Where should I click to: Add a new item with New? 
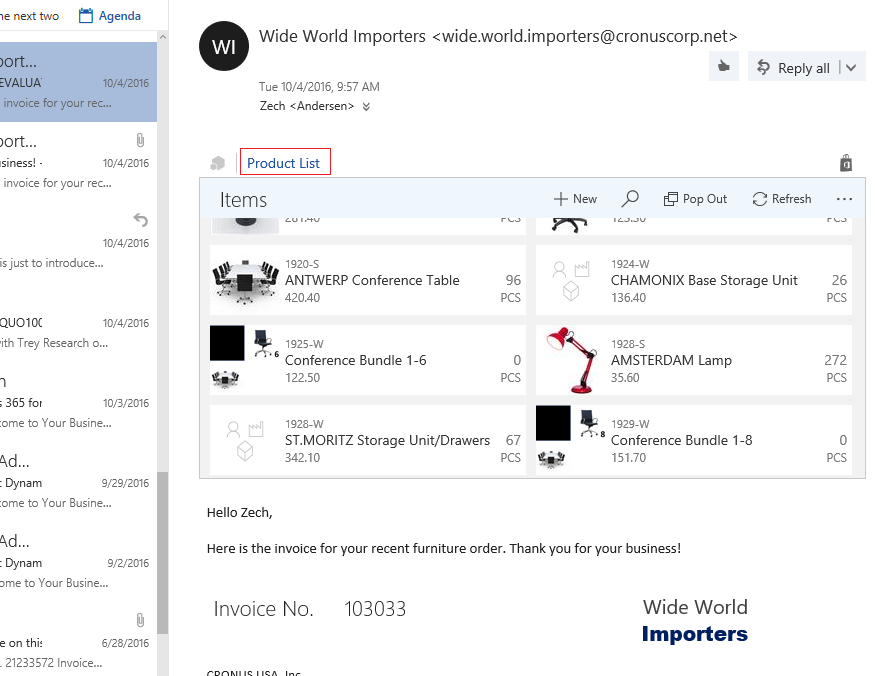pyautogui.click(x=575, y=199)
